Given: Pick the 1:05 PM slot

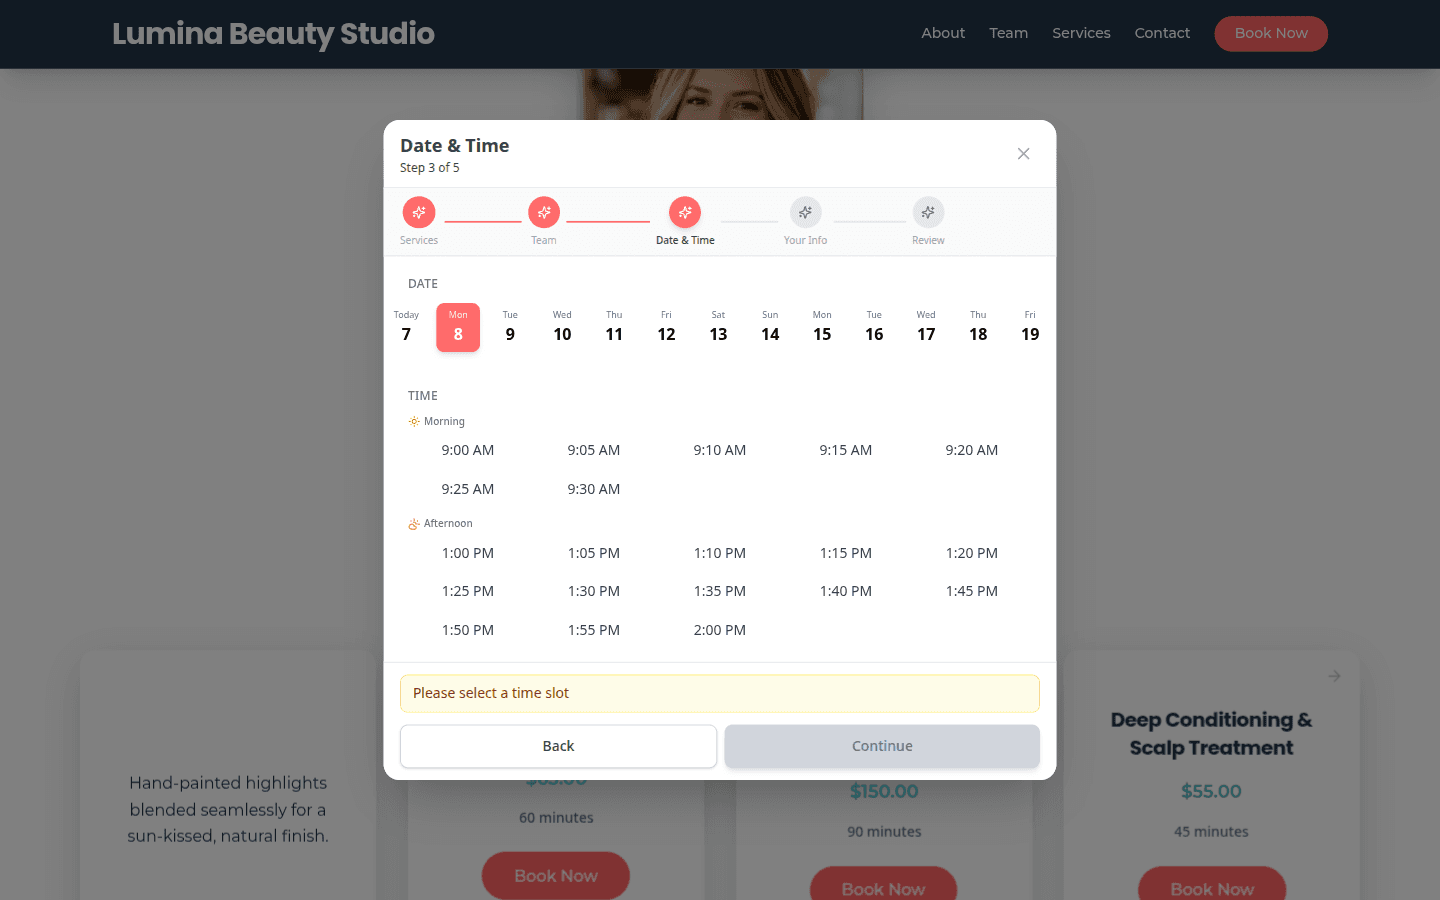Looking at the screenshot, I should [x=594, y=553].
